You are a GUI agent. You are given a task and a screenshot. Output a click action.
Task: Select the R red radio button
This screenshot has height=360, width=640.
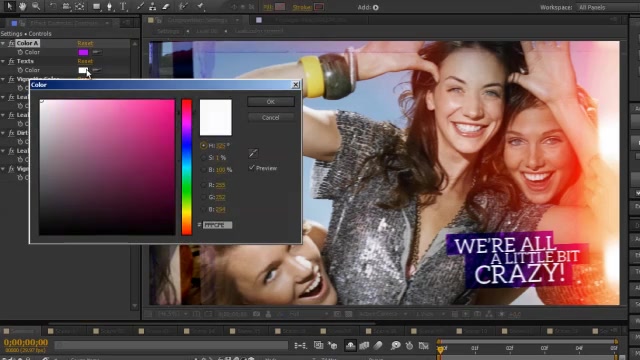(203, 185)
